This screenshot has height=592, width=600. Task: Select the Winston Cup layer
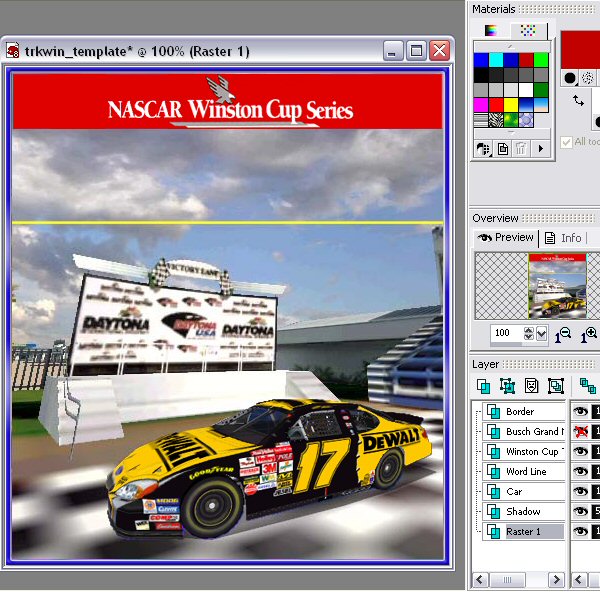(523, 452)
